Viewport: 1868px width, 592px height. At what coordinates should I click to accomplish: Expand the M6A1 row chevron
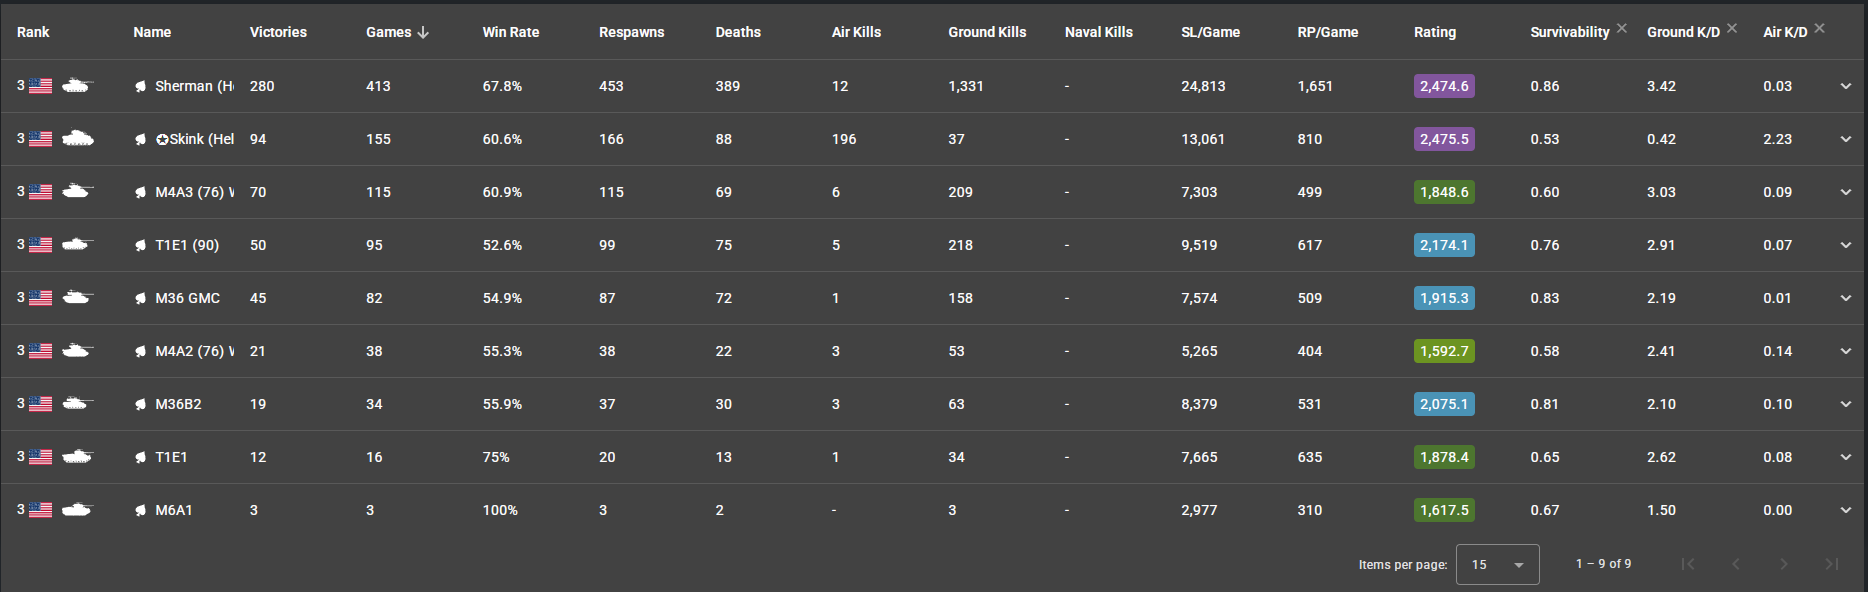[x=1846, y=510]
